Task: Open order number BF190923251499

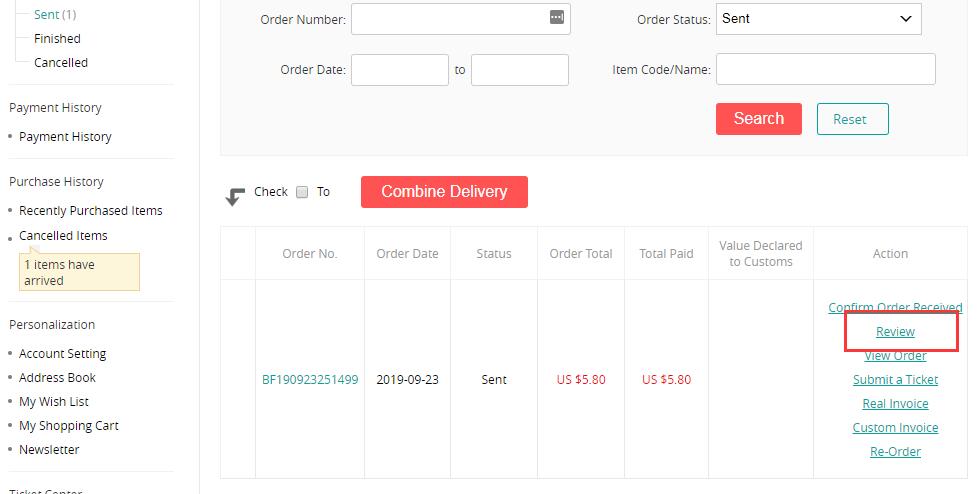Action: (x=310, y=380)
